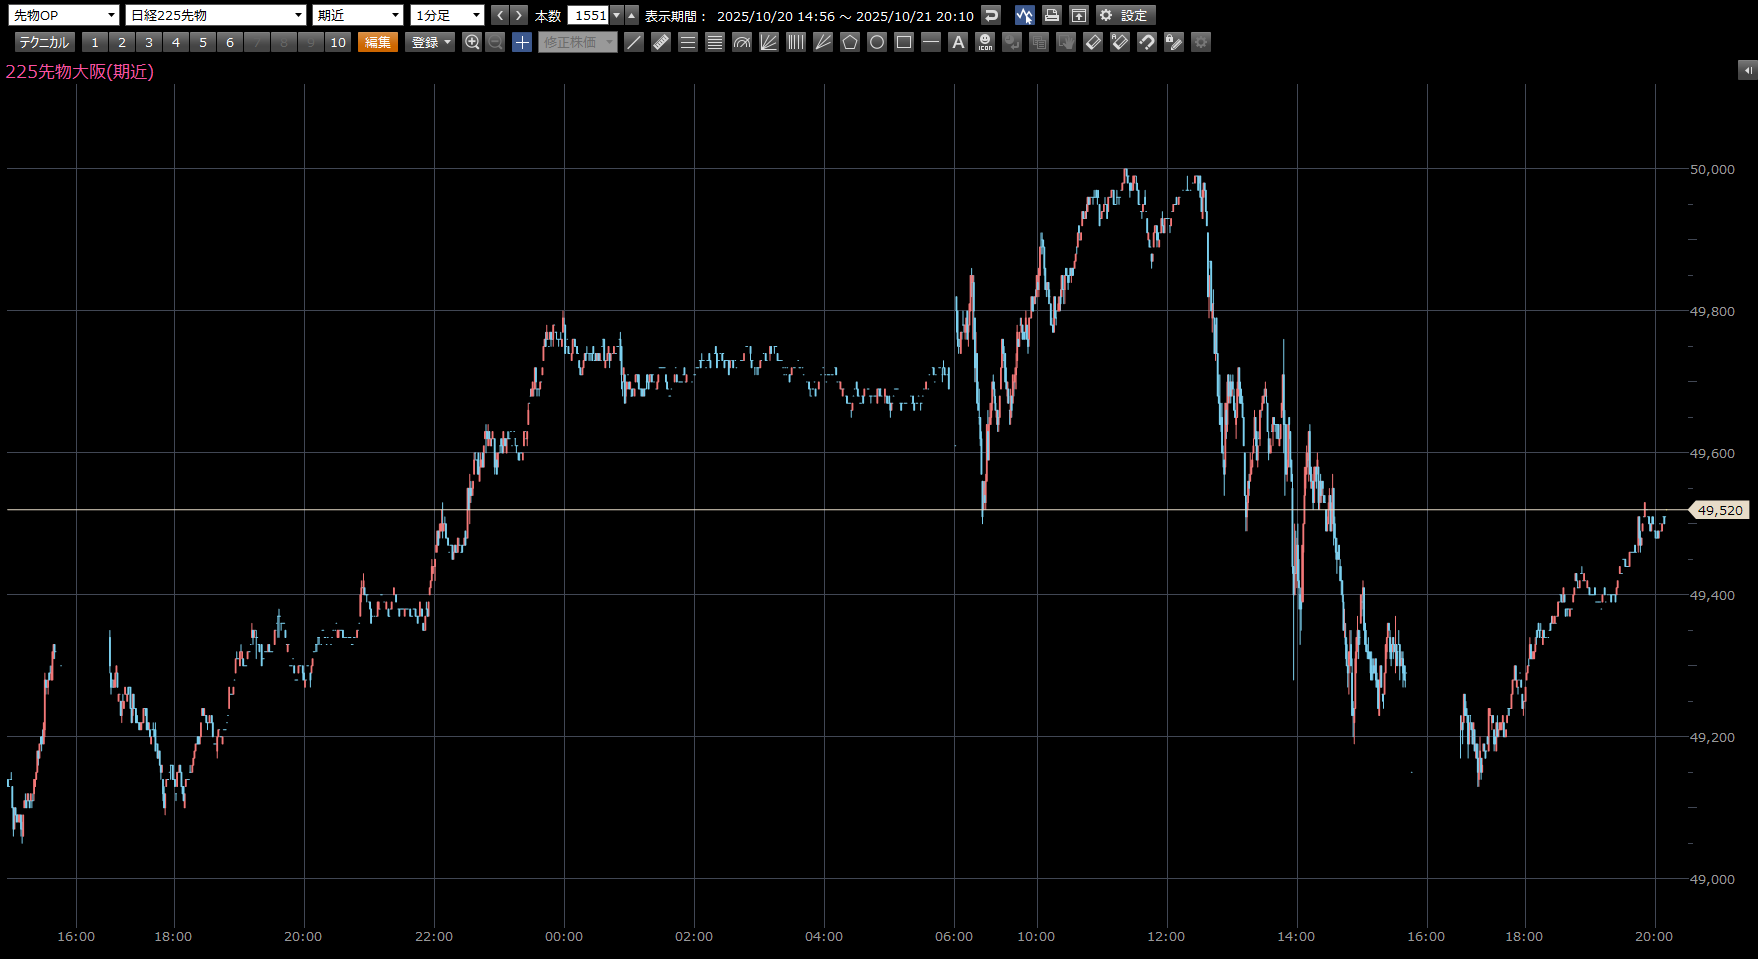This screenshot has width=1758, height=959.
Task: Select the circle drawing tool
Action: (877, 42)
